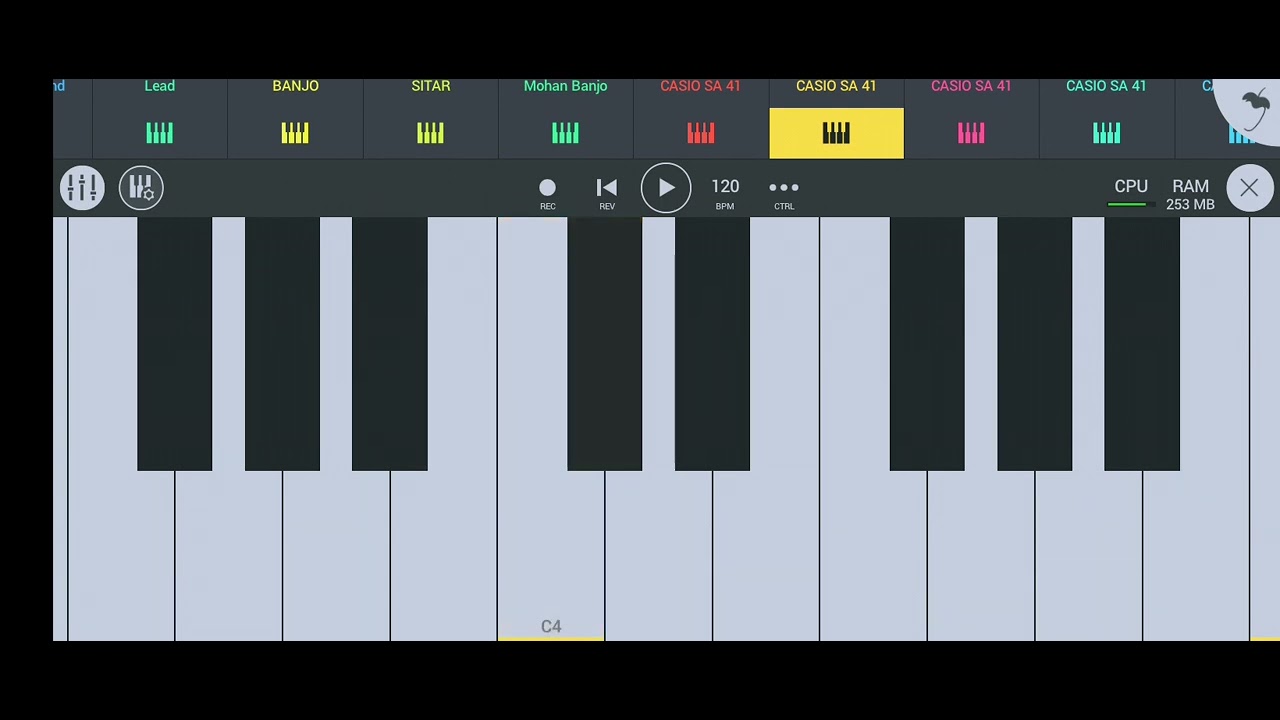Select the red CASIO SA 41 keyboard icon

(x=701, y=133)
